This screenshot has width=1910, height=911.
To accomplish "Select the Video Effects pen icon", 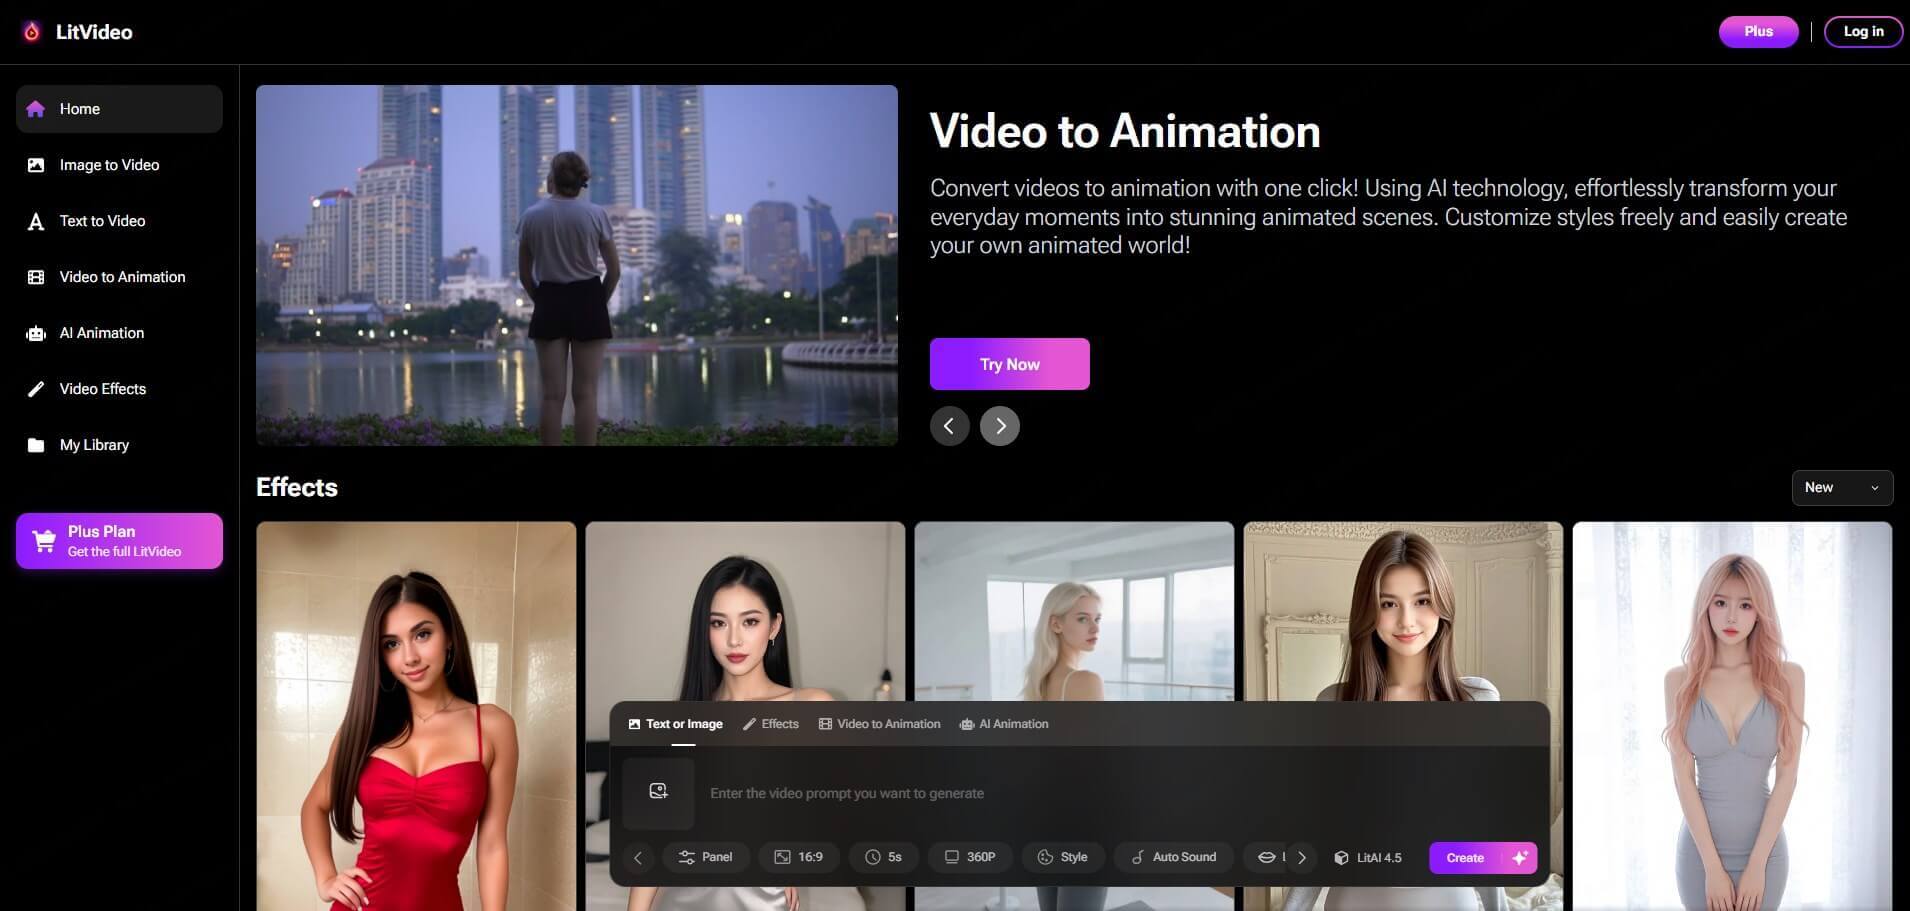I will click(36, 389).
